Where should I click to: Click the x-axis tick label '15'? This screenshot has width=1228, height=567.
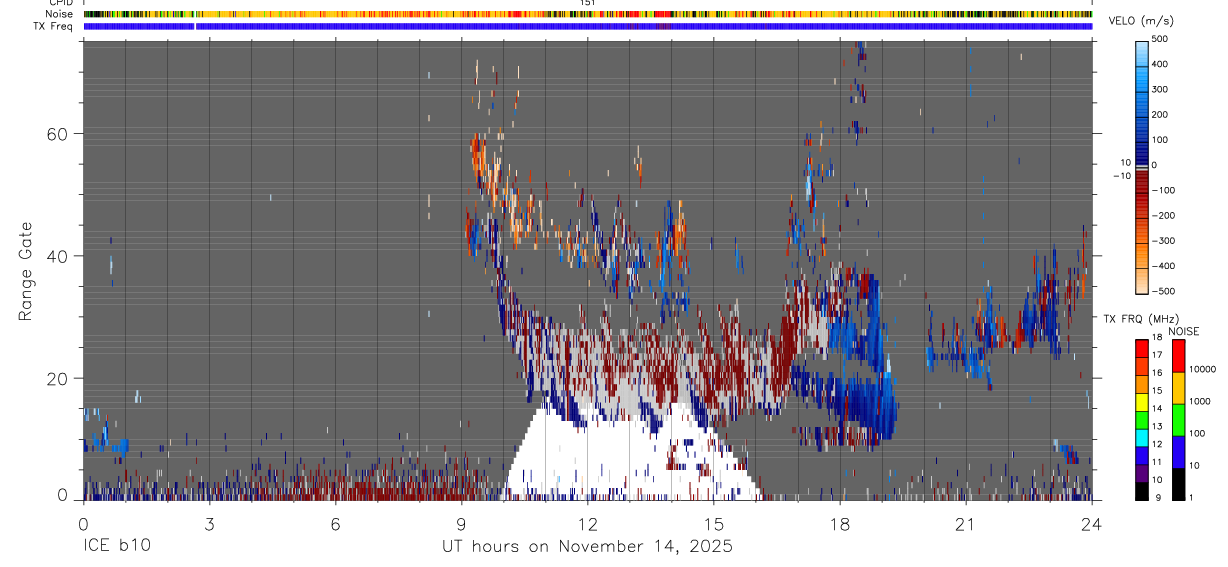(x=713, y=523)
